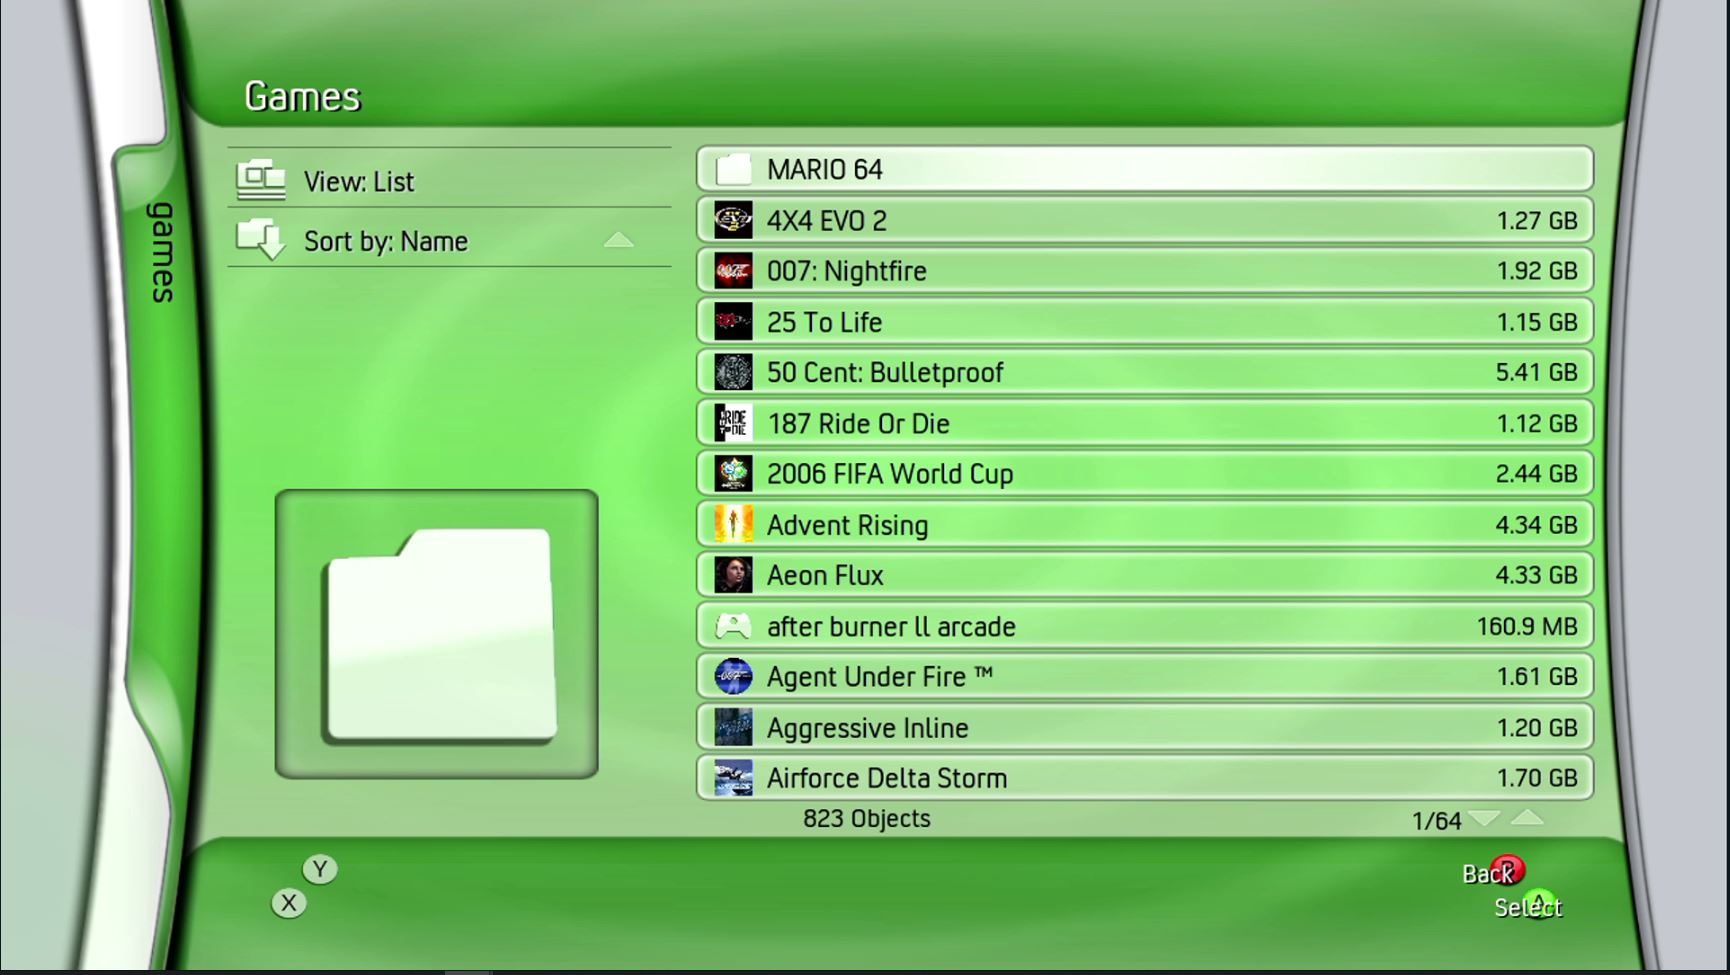Viewport: 1730px width, 975px height.
Task: Click the green A Select button
Action: (1540, 903)
